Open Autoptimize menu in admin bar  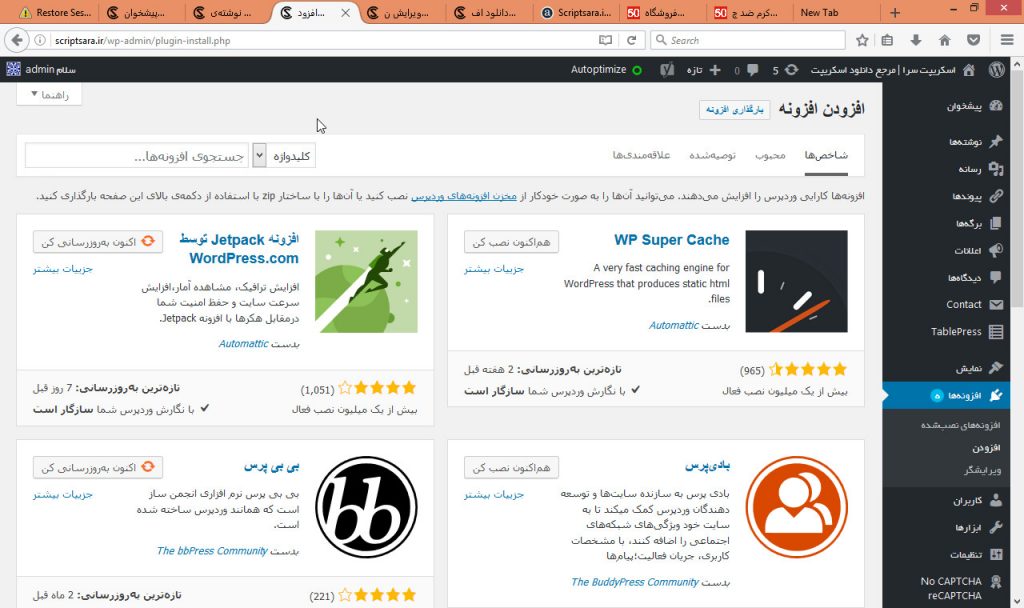[x=606, y=70]
